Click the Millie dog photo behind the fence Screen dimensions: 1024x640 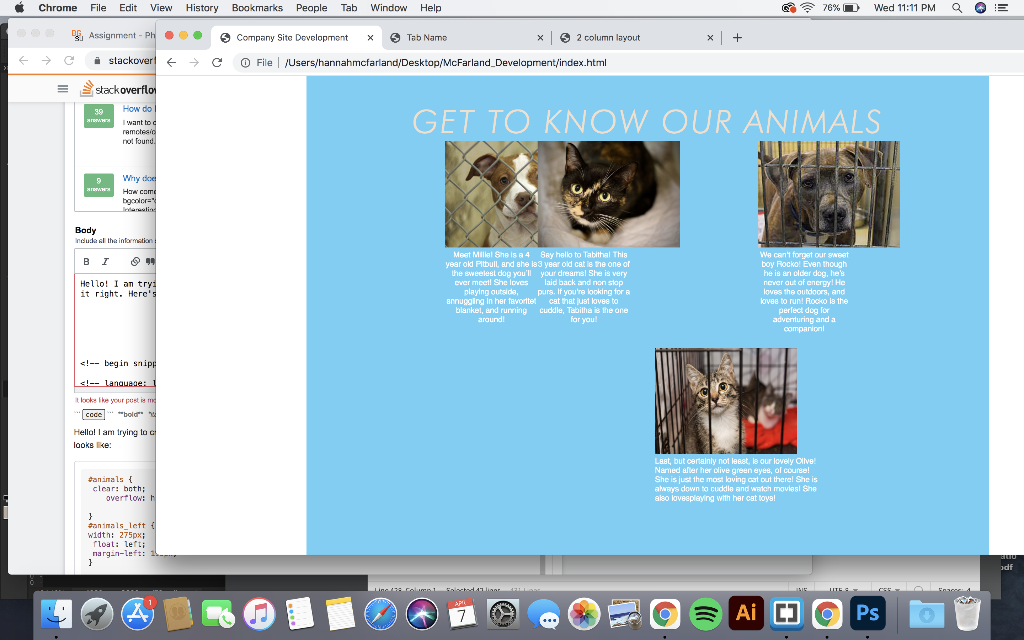pos(492,194)
